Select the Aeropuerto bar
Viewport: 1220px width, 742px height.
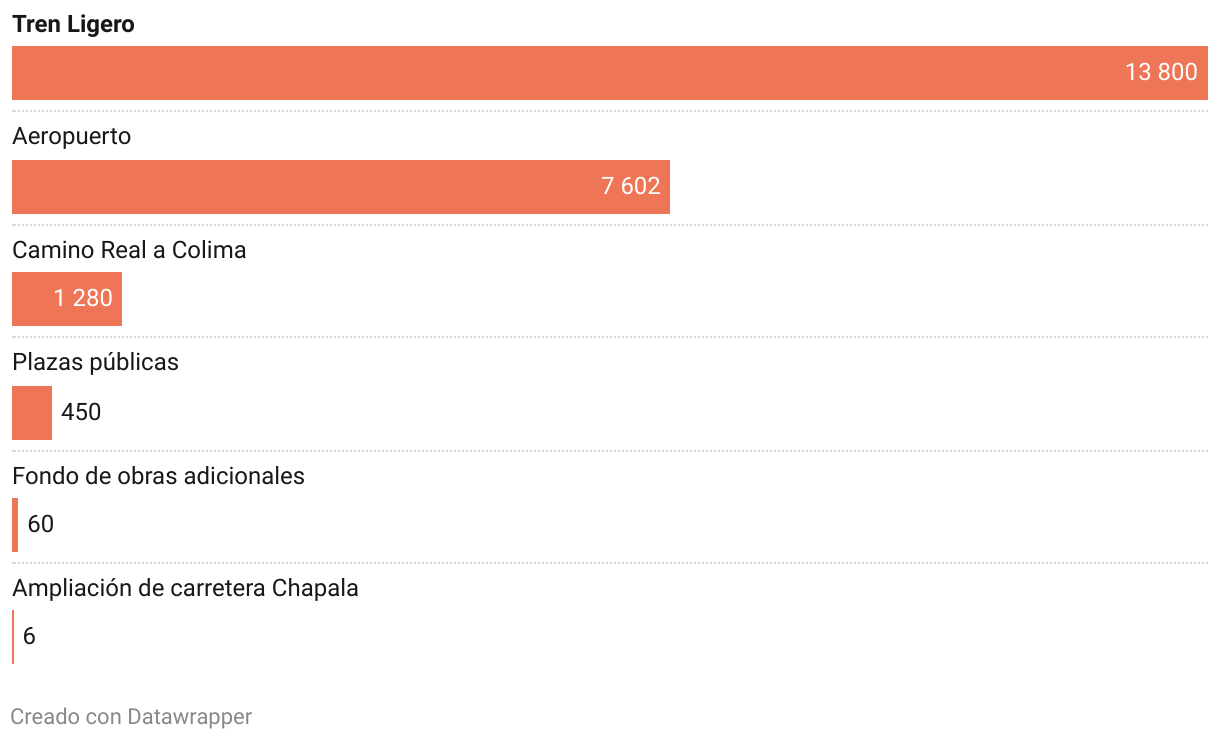tap(341, 187)
